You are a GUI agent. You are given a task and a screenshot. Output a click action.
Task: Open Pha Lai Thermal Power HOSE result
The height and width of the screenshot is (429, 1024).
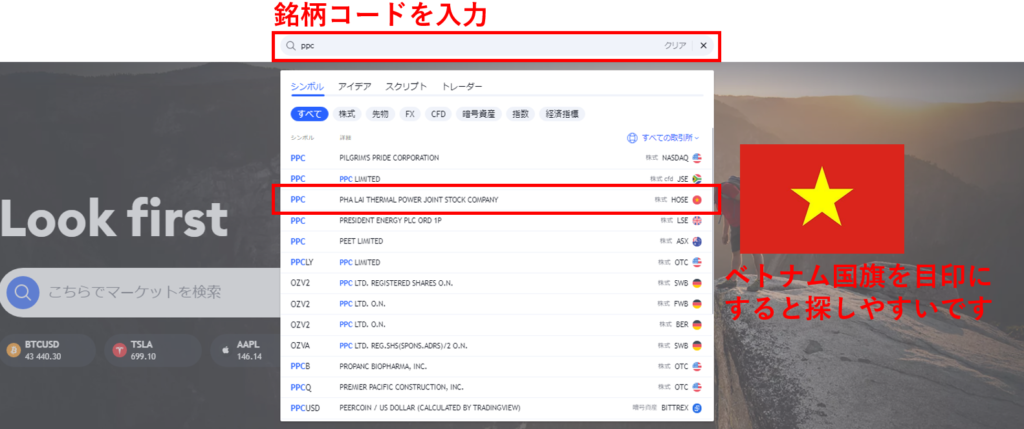tap(496, 200)
